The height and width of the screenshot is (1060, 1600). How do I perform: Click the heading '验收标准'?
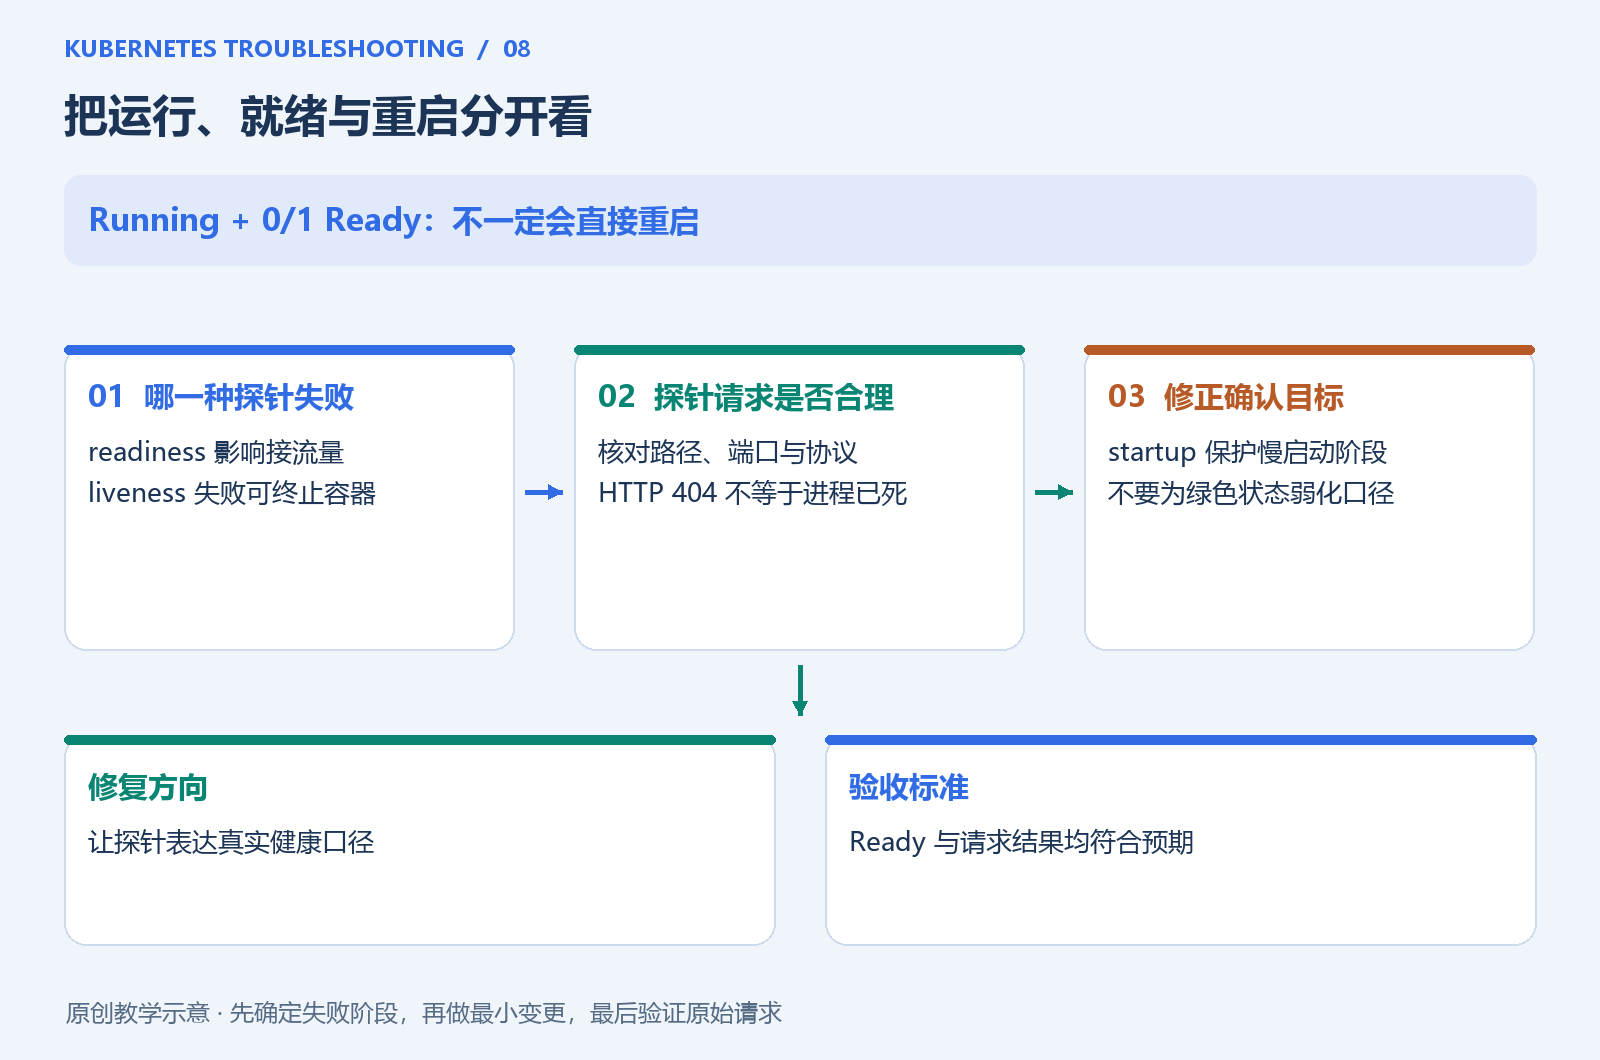909,787
